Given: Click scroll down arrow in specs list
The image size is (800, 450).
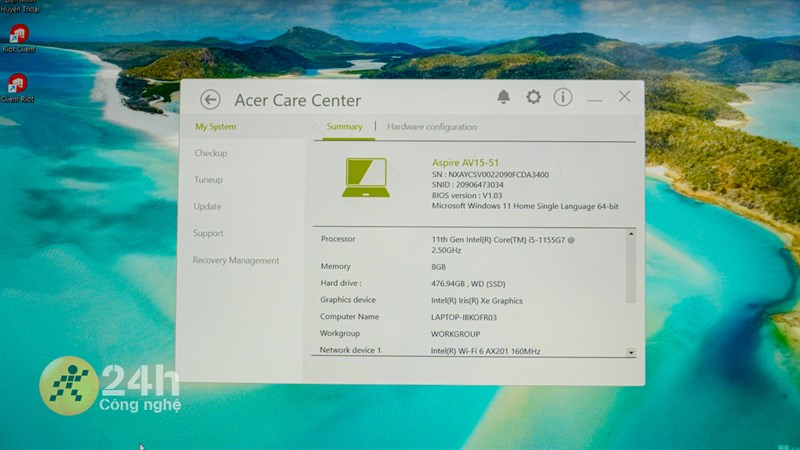Looking at the screenshot, I should click(631, 352).
